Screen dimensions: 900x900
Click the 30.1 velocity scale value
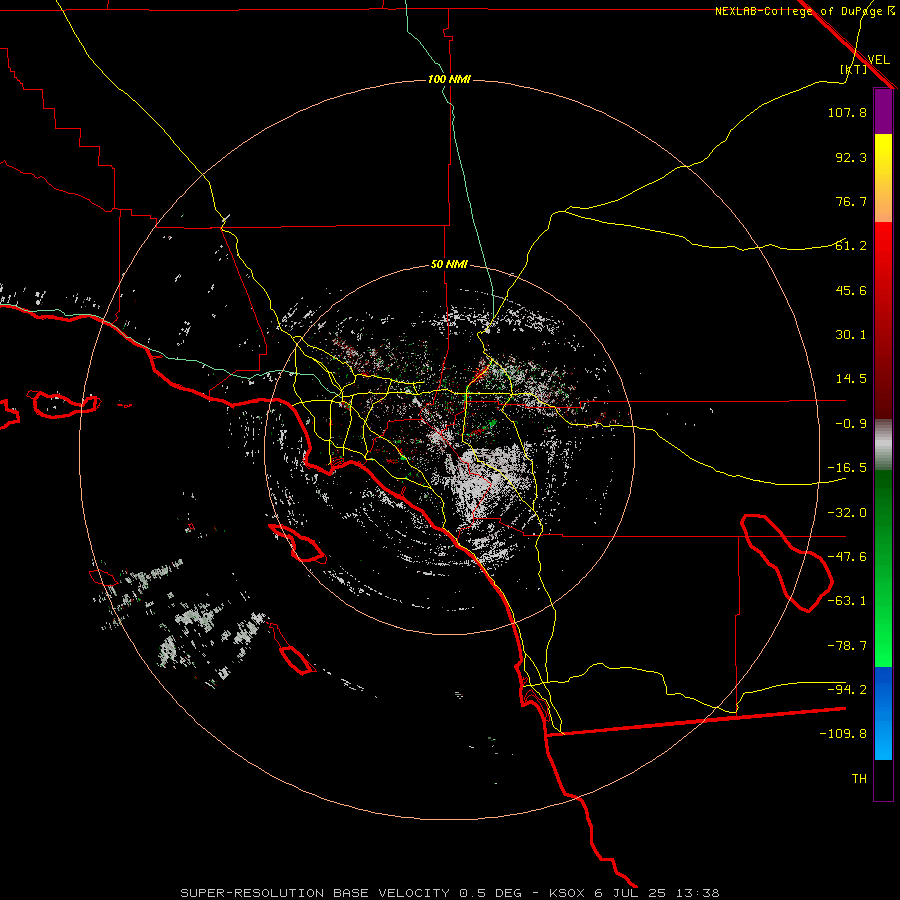(851, 335)
